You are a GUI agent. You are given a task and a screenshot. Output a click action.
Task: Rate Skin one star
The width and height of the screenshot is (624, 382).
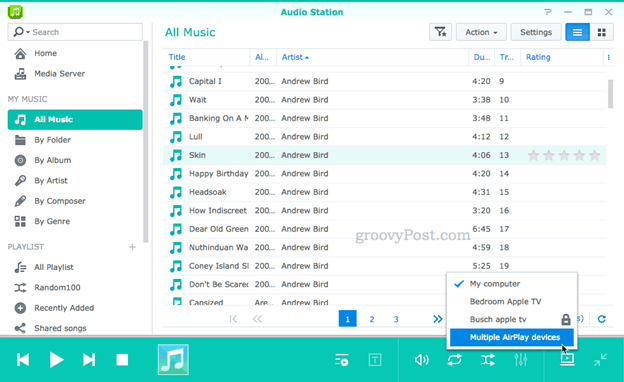[533, 155]
